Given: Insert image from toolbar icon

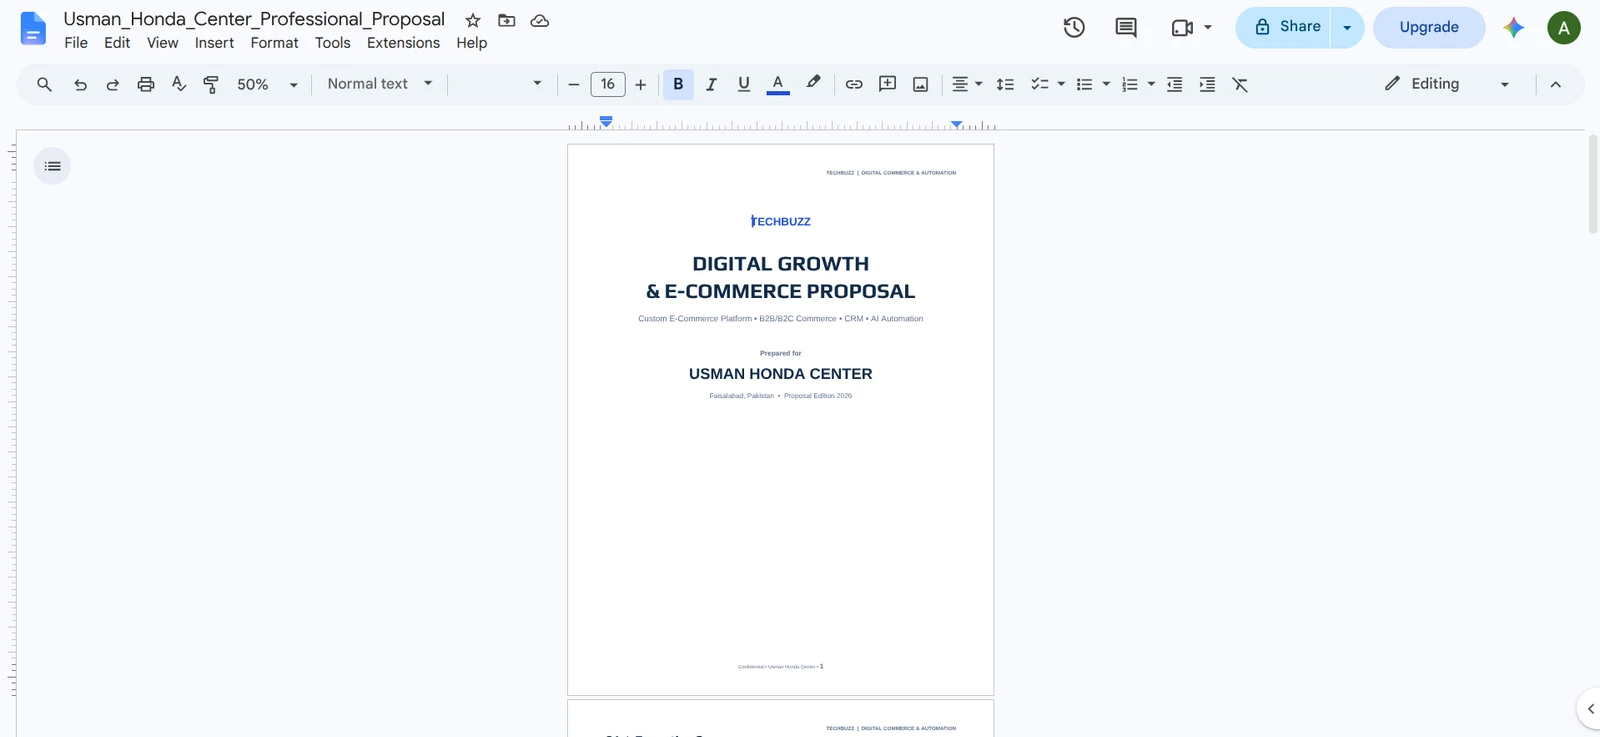Looking at the screenshot, I should click(x=921, y=84).
